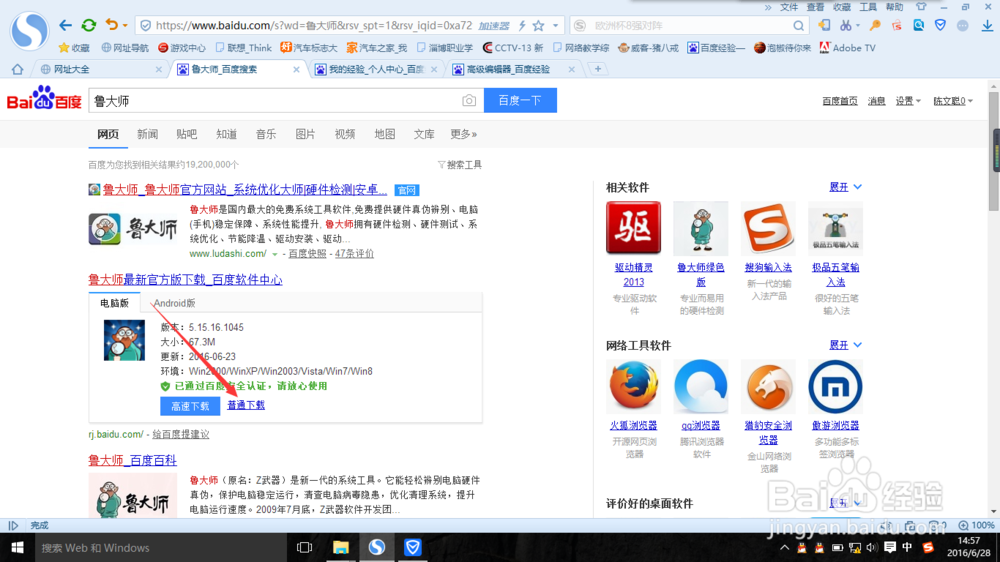The image size is (1000, 562).
Task: Go back with the browser back arrow
Action: [66, 26]
